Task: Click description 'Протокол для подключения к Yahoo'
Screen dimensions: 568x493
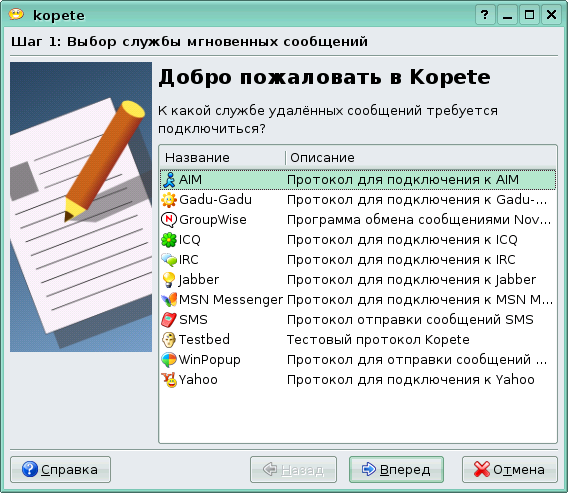Action: [411, 380]
